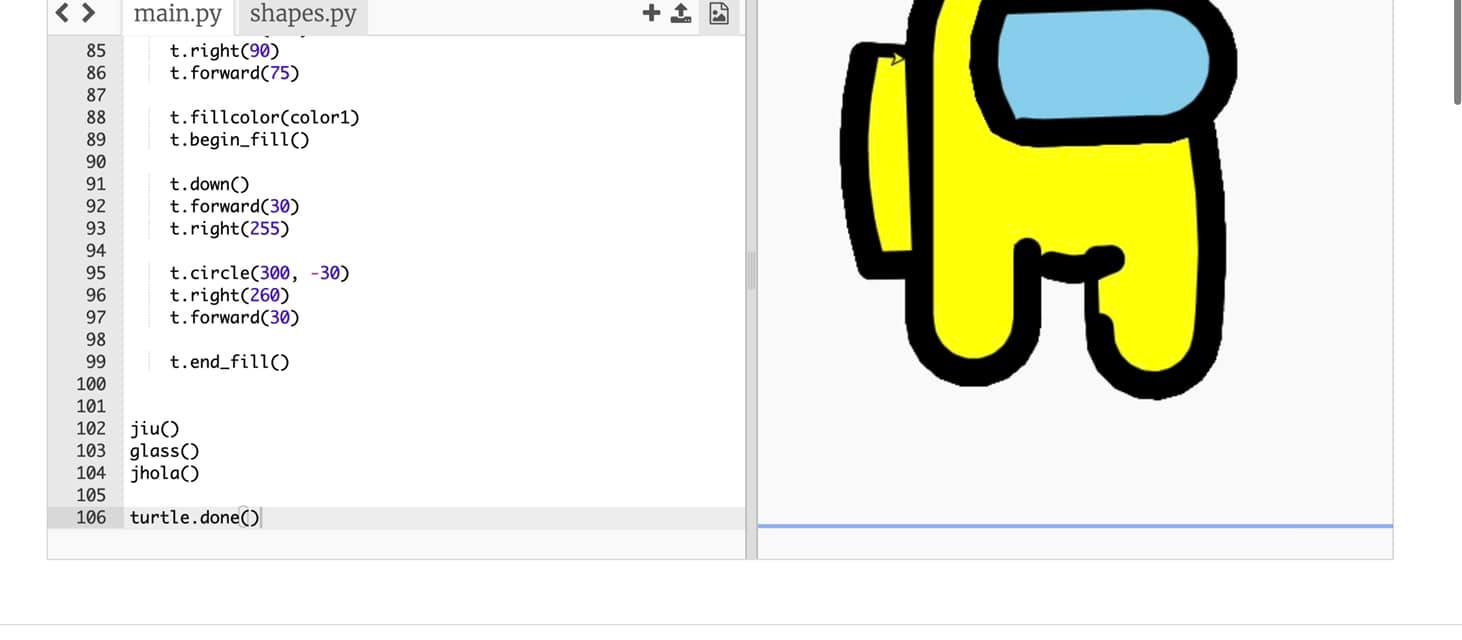
Task: Click the plus icon to add a new file
Action: 651,13
